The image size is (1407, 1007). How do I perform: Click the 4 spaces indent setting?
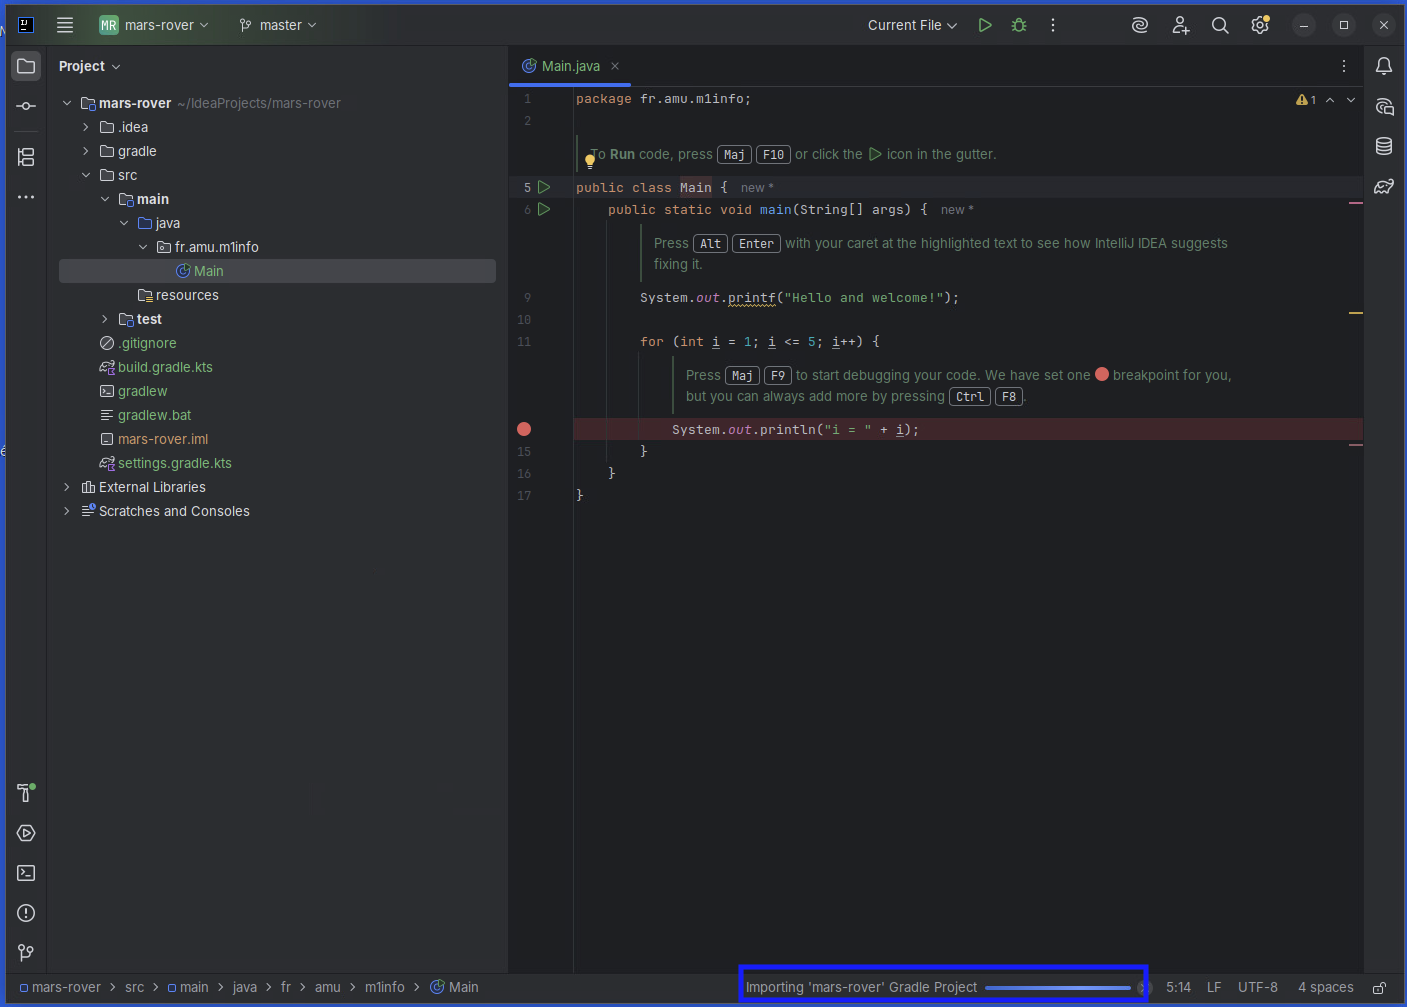(1325, 987)
